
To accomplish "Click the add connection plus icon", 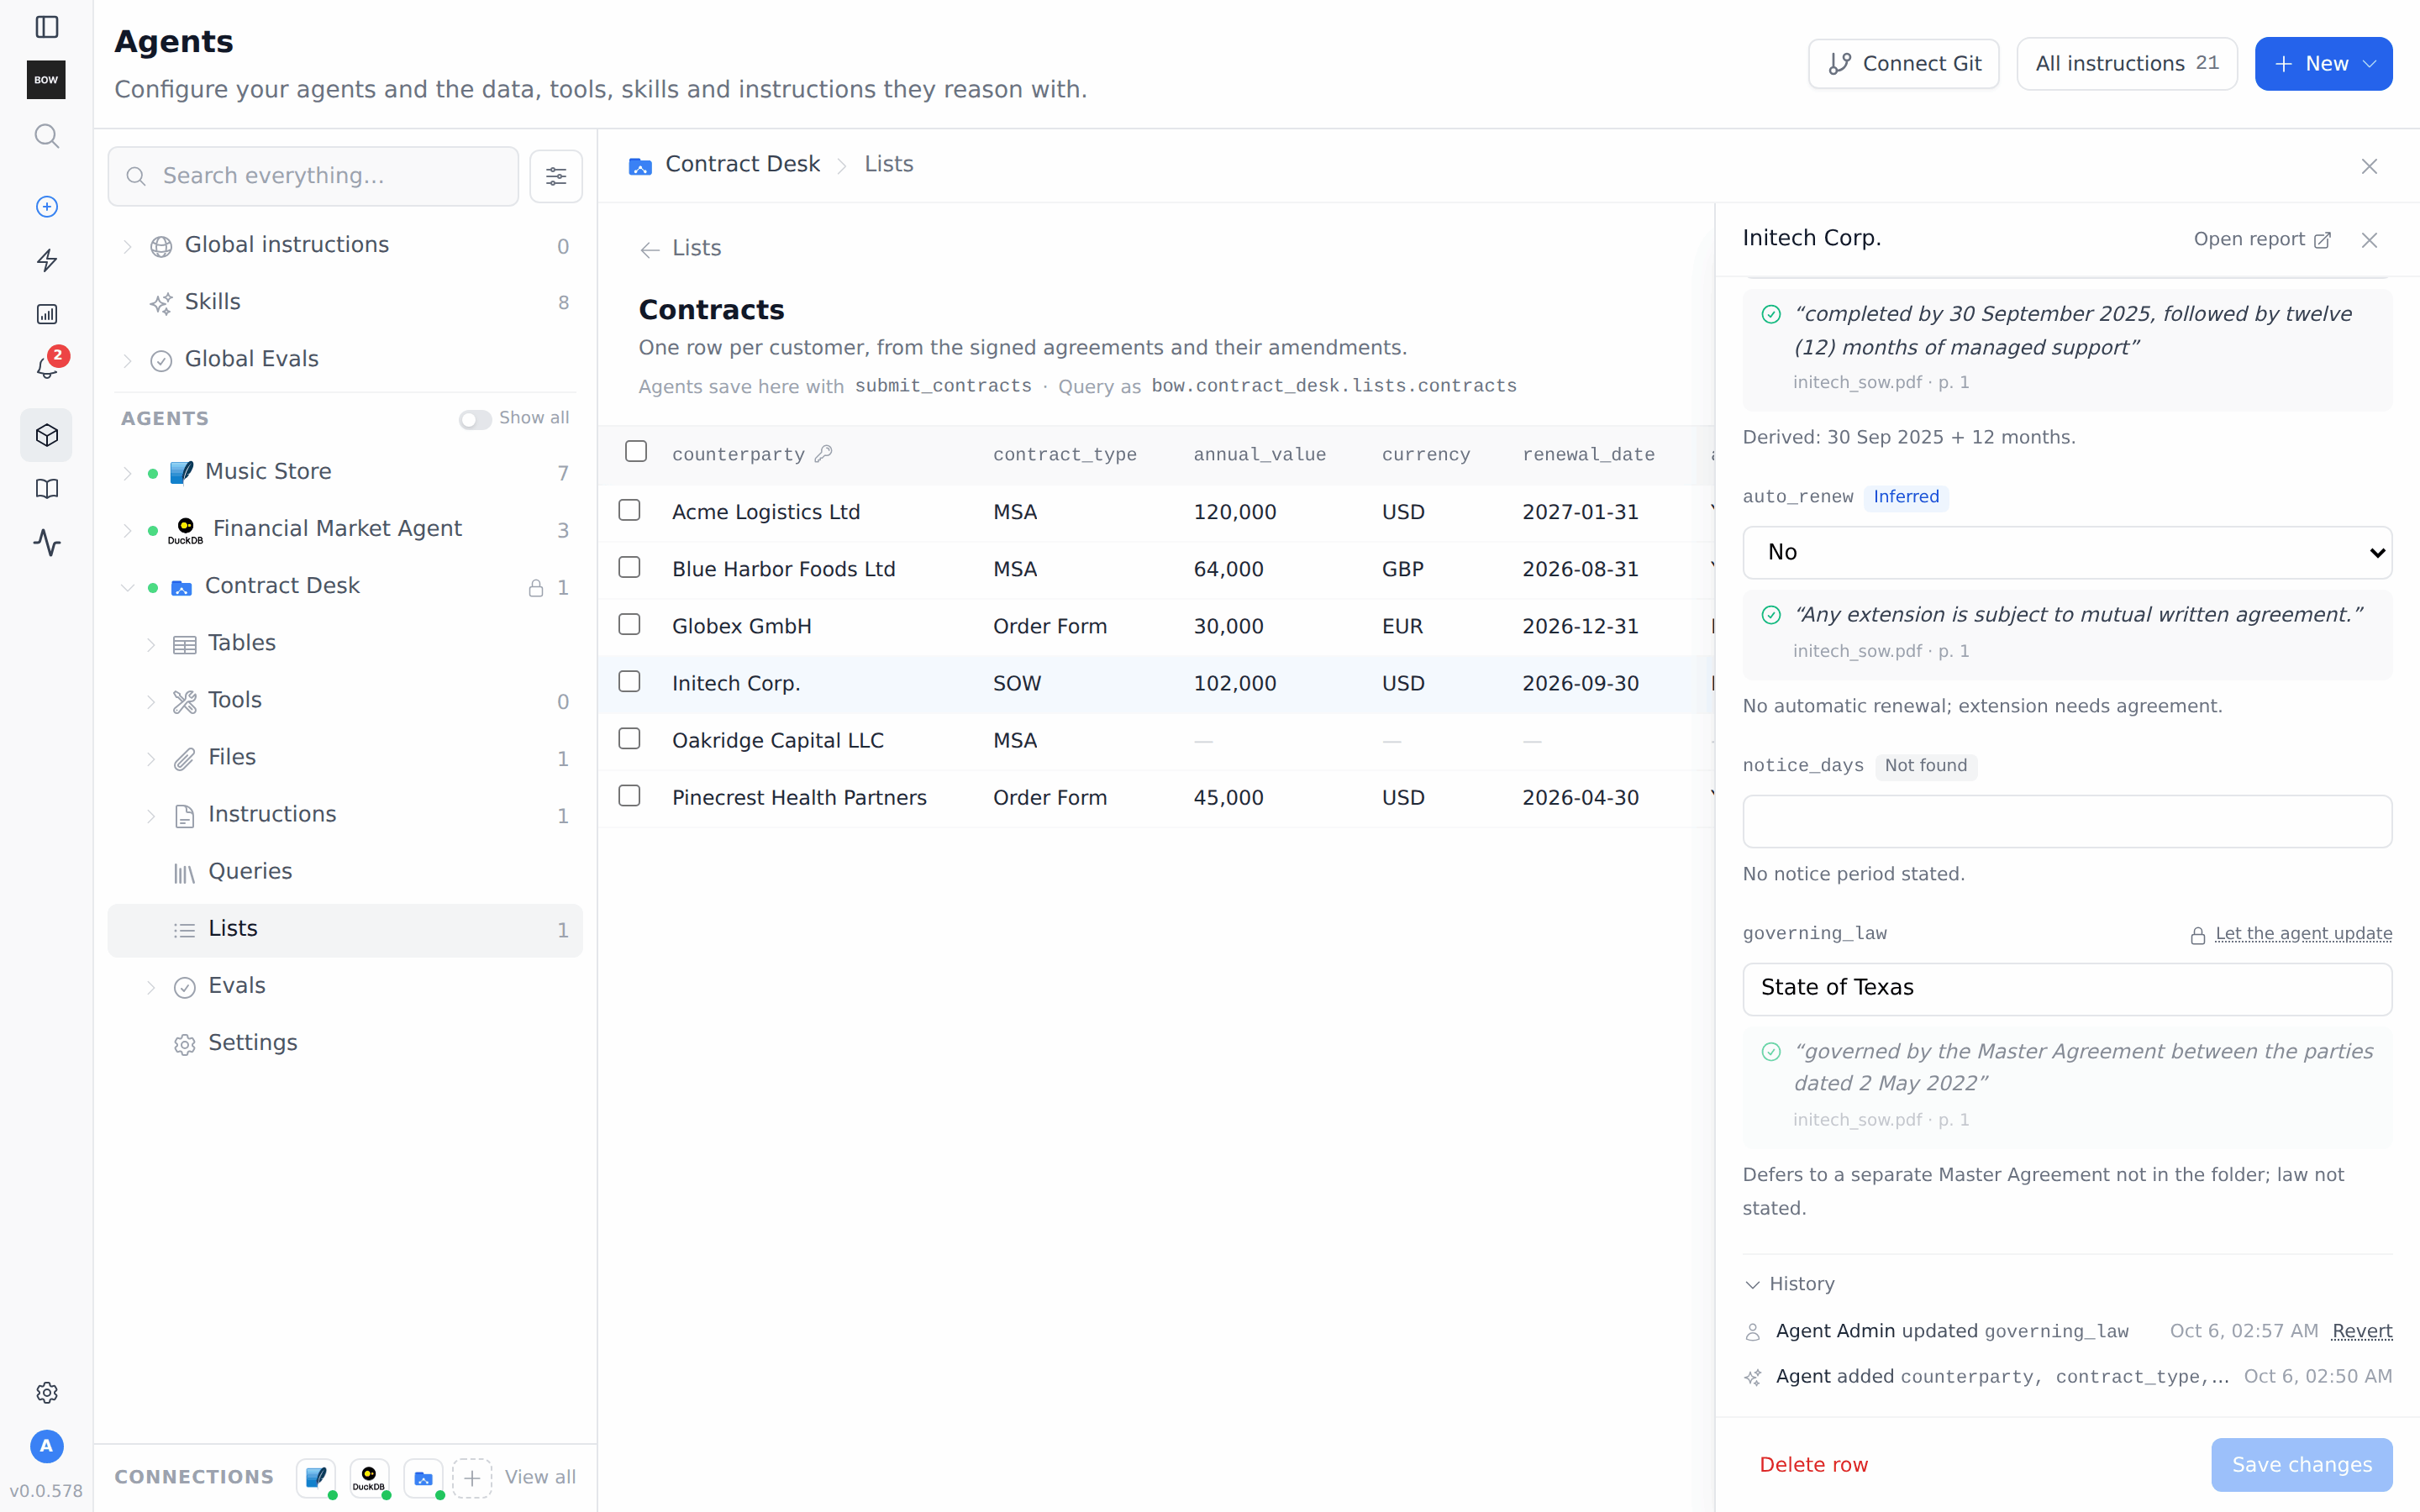I will (x=472, y=1477).
